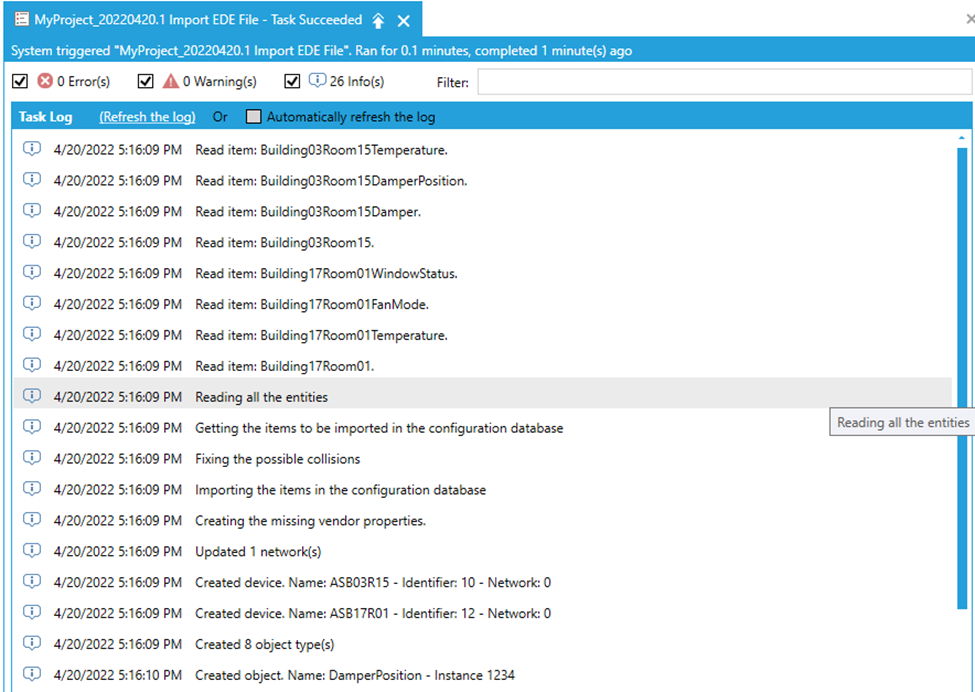Click the Warning triangle filter icon
975x692 pixels.
coord(171,81)
